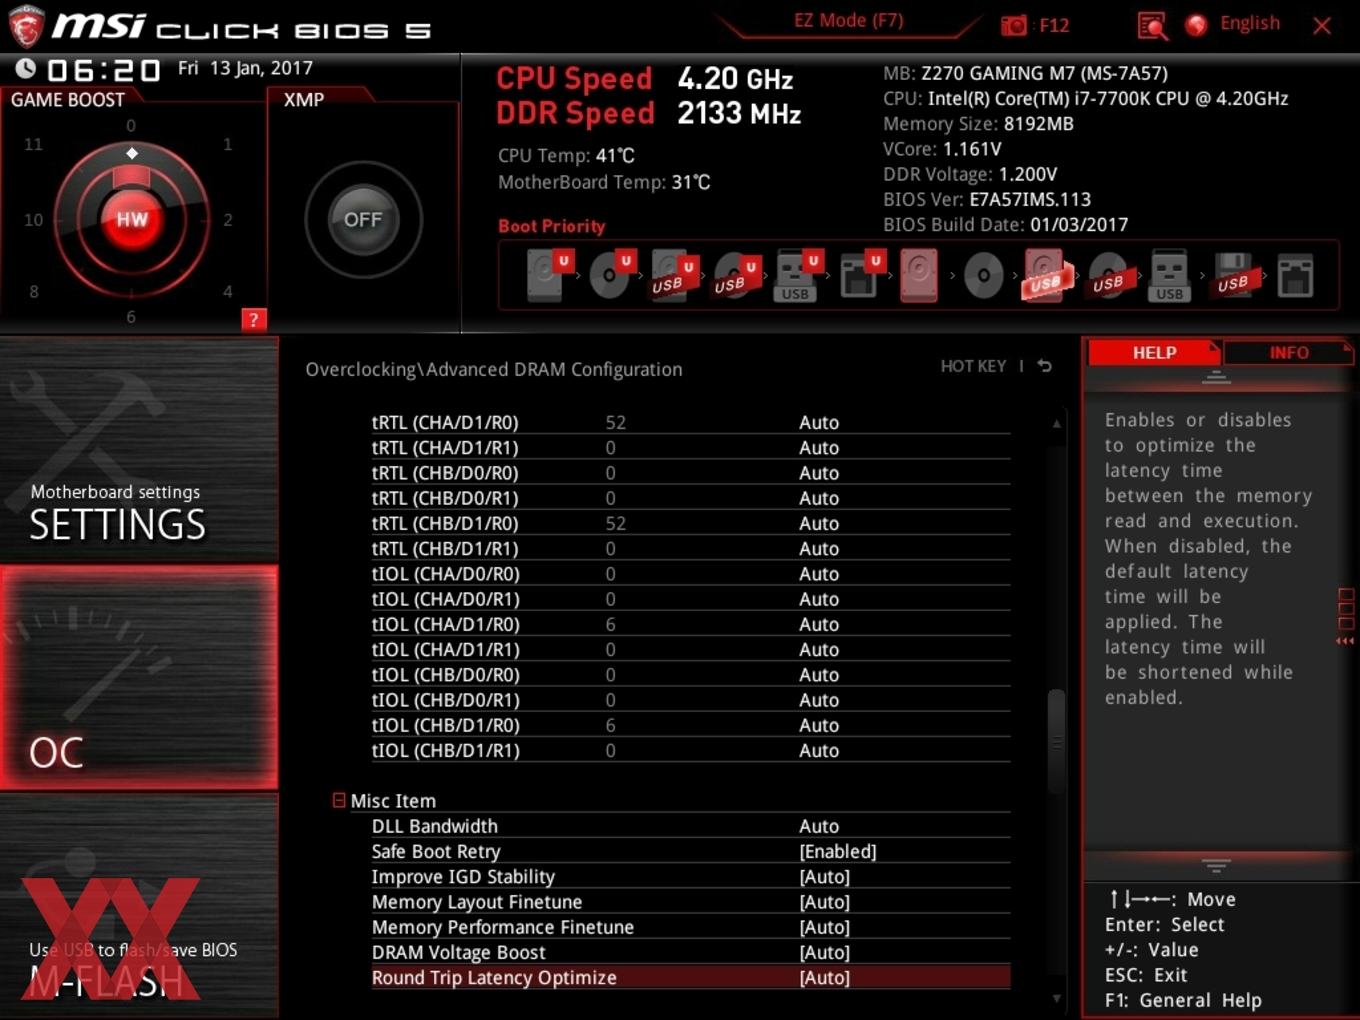Toggle the Game Boost HW button
Image resolution: width=1360 pixels, height=1020 pixels.
coord(132,219)
